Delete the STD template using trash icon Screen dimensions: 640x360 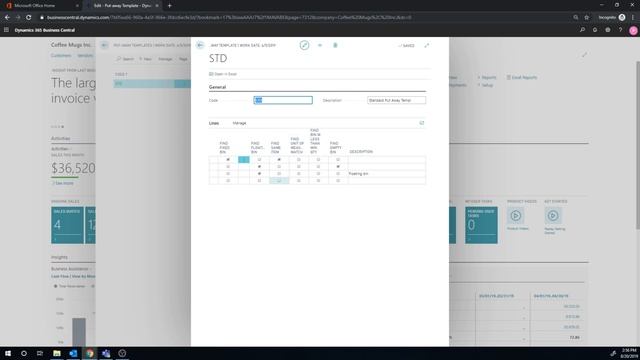pos(335,45)
